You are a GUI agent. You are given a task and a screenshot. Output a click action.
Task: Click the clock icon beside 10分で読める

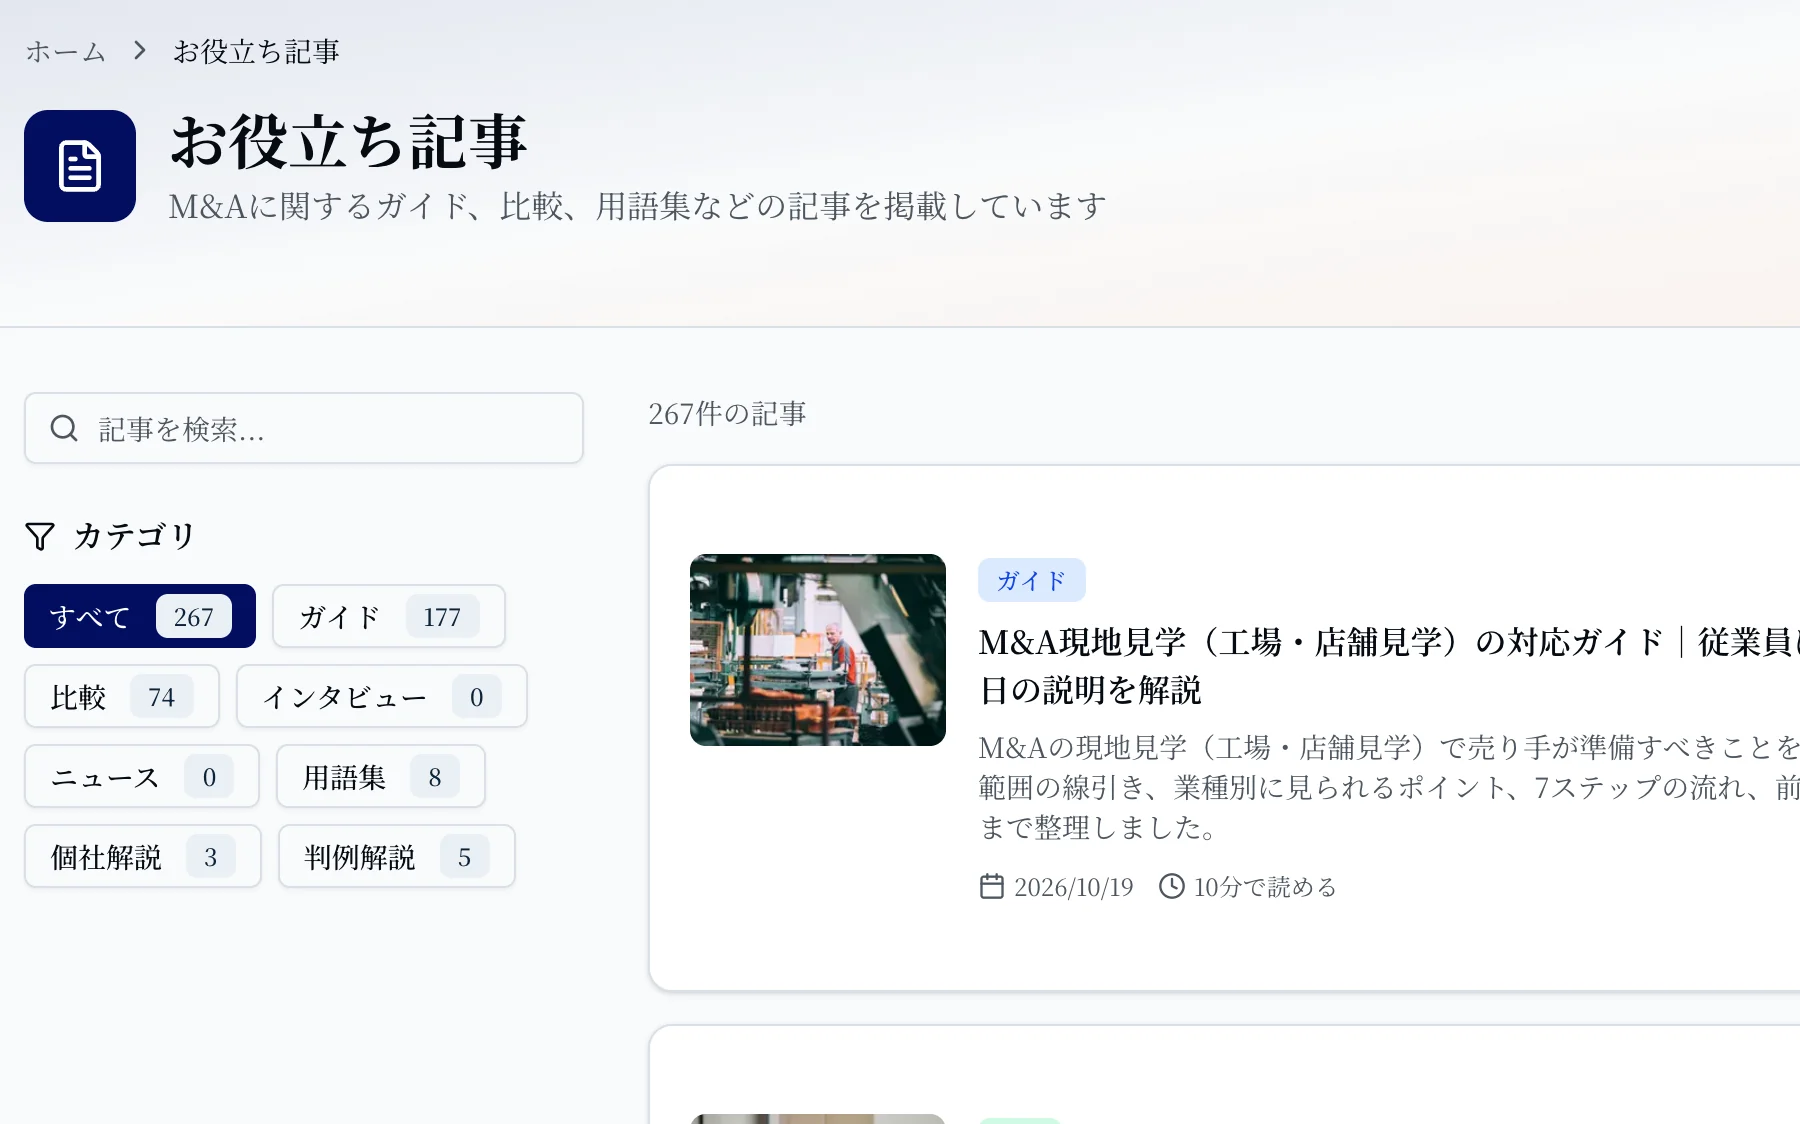1171,887
